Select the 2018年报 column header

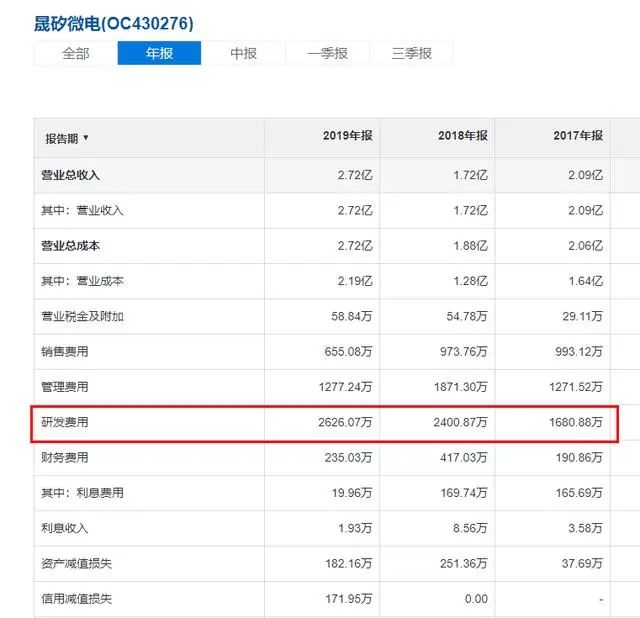click(463, 136)
